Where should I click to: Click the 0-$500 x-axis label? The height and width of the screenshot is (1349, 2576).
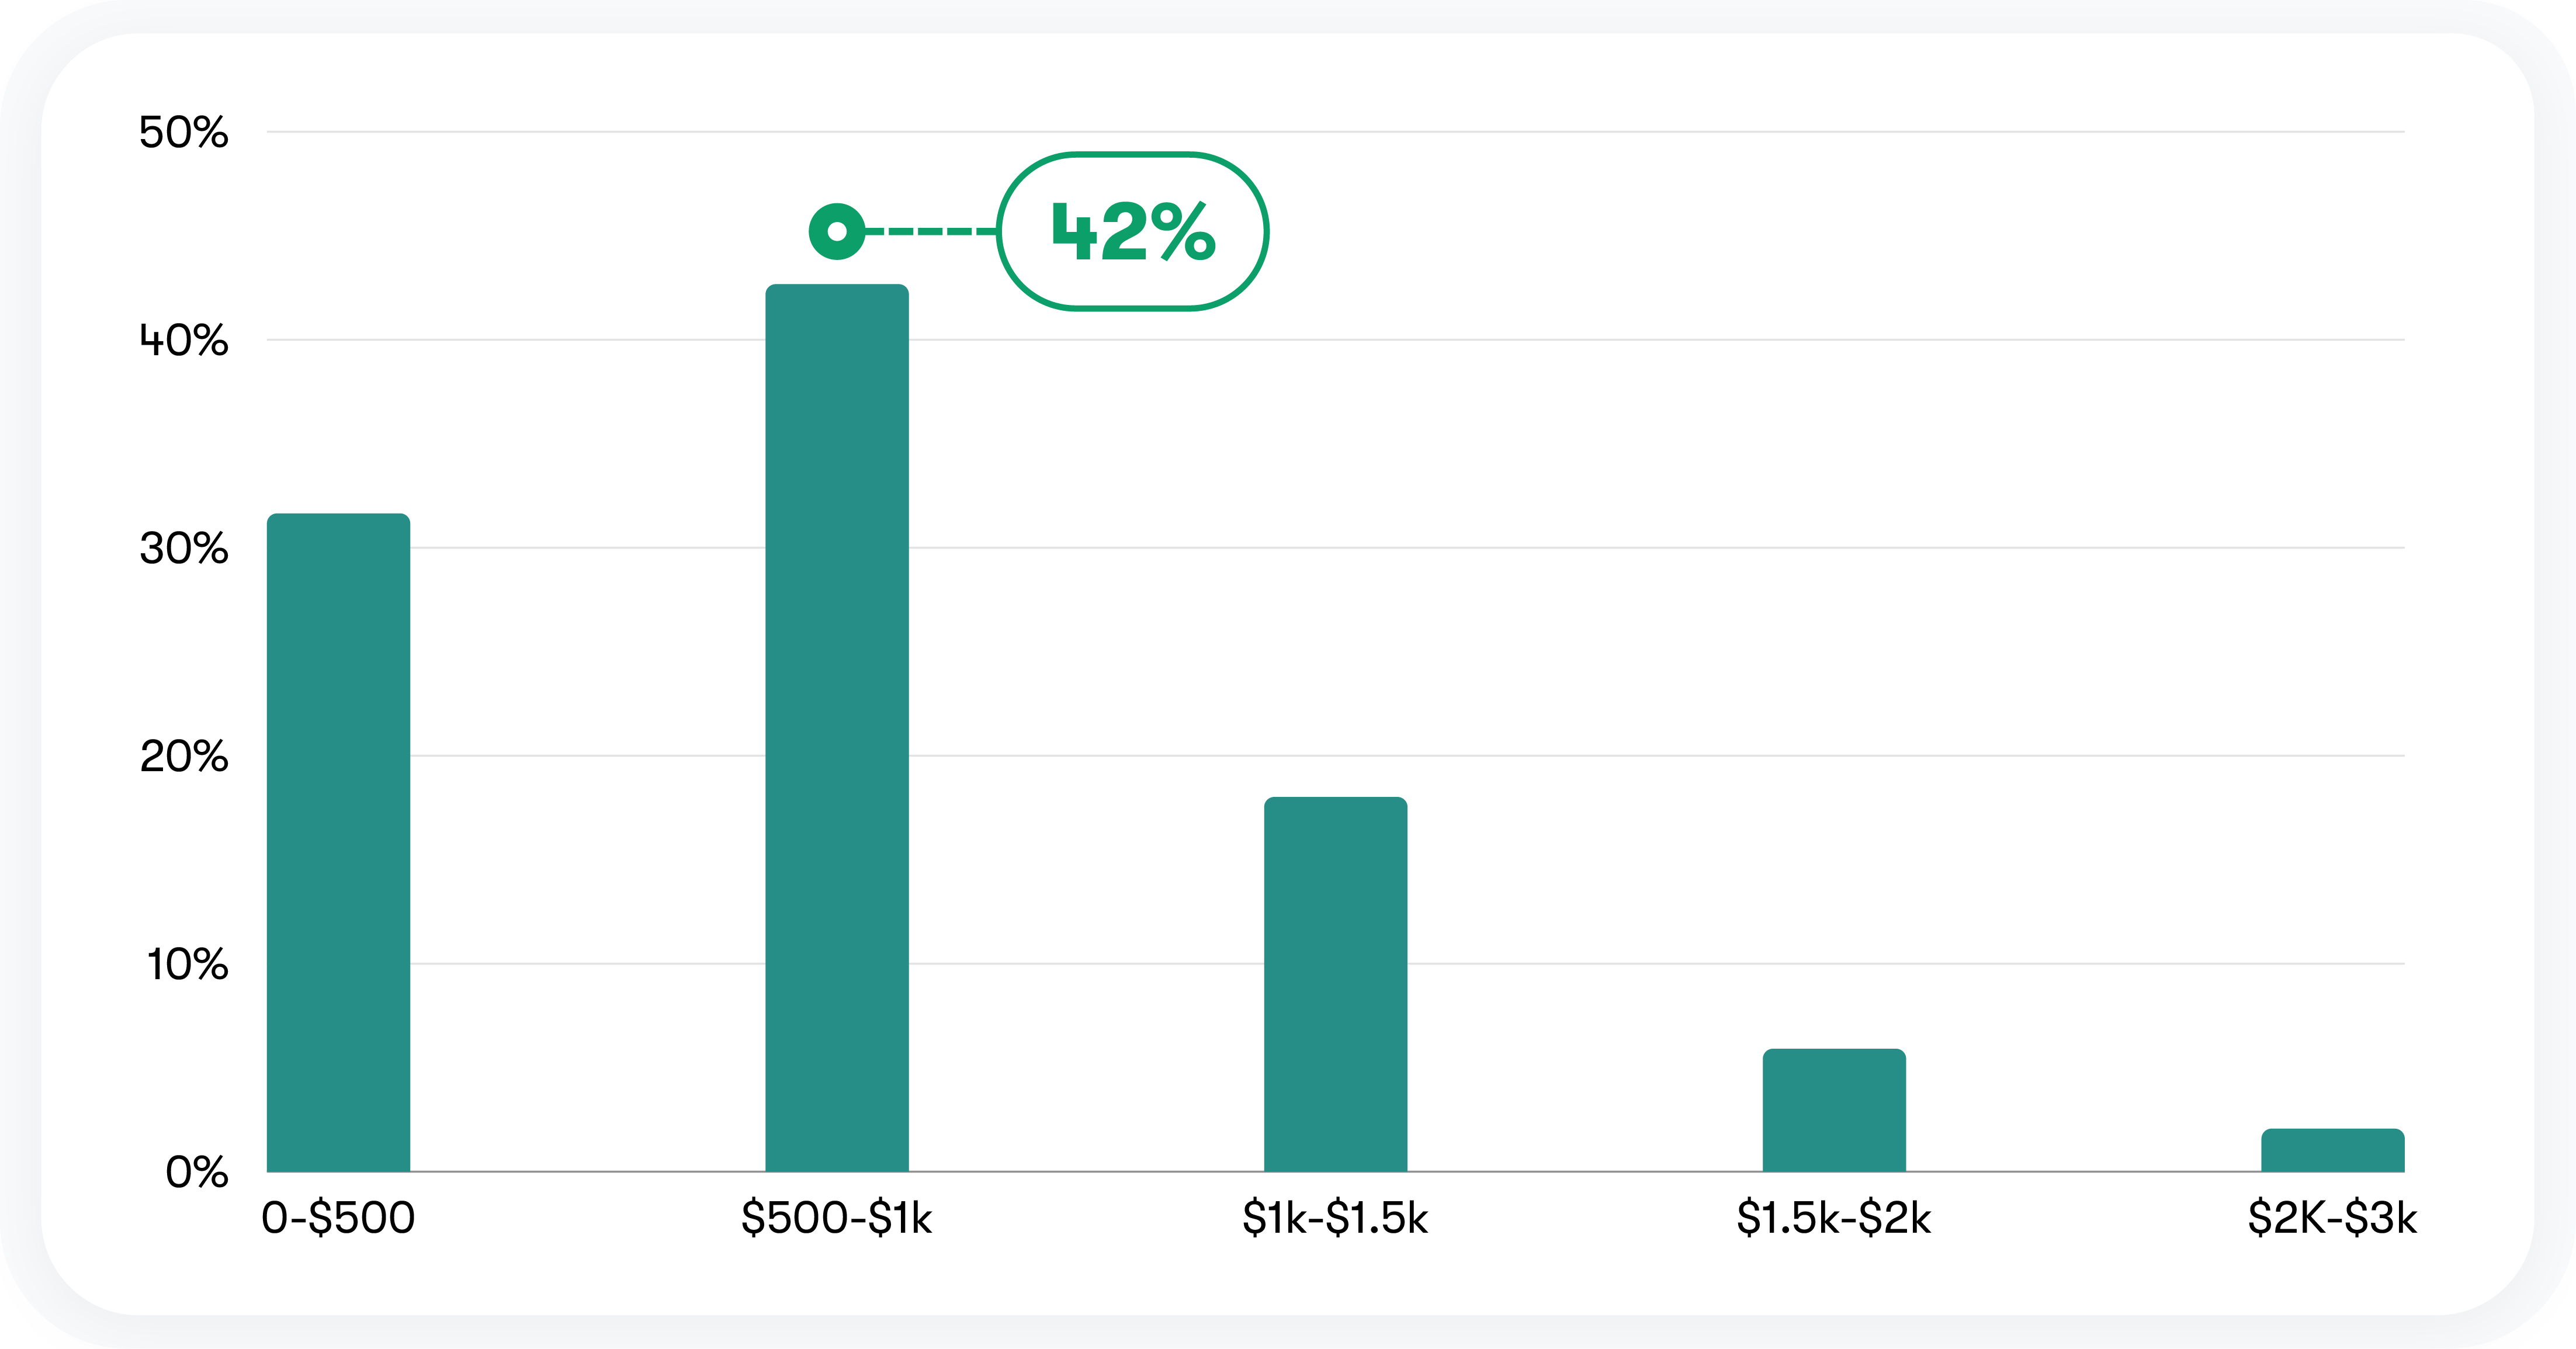click(338, 1218)
